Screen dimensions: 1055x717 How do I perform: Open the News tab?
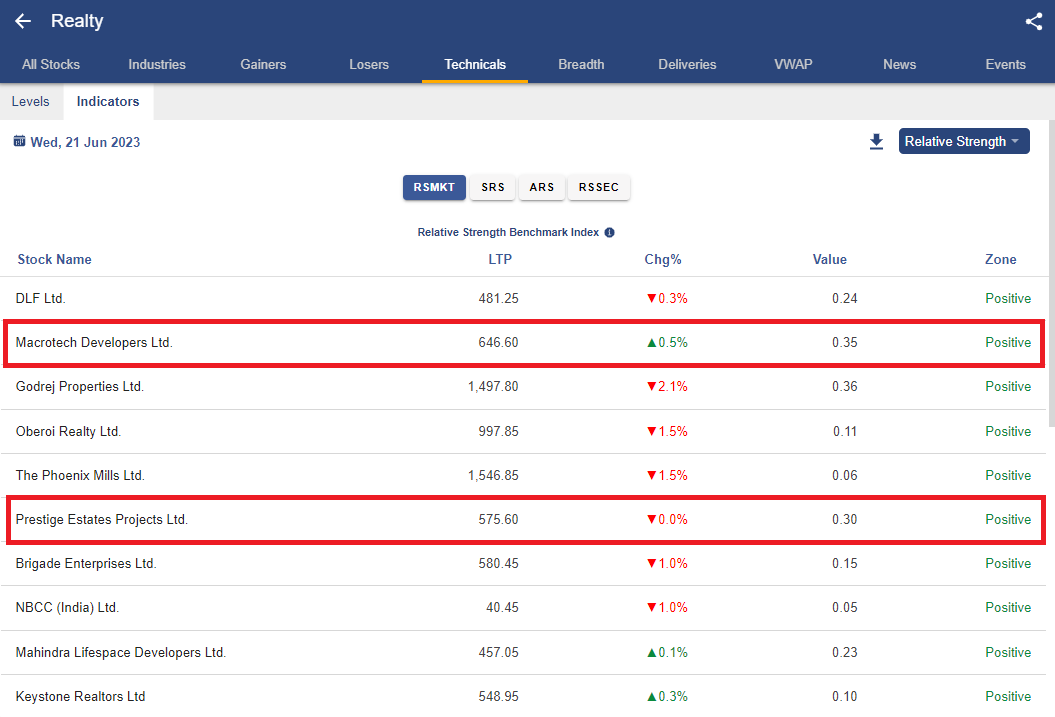[x=900, y=65]
